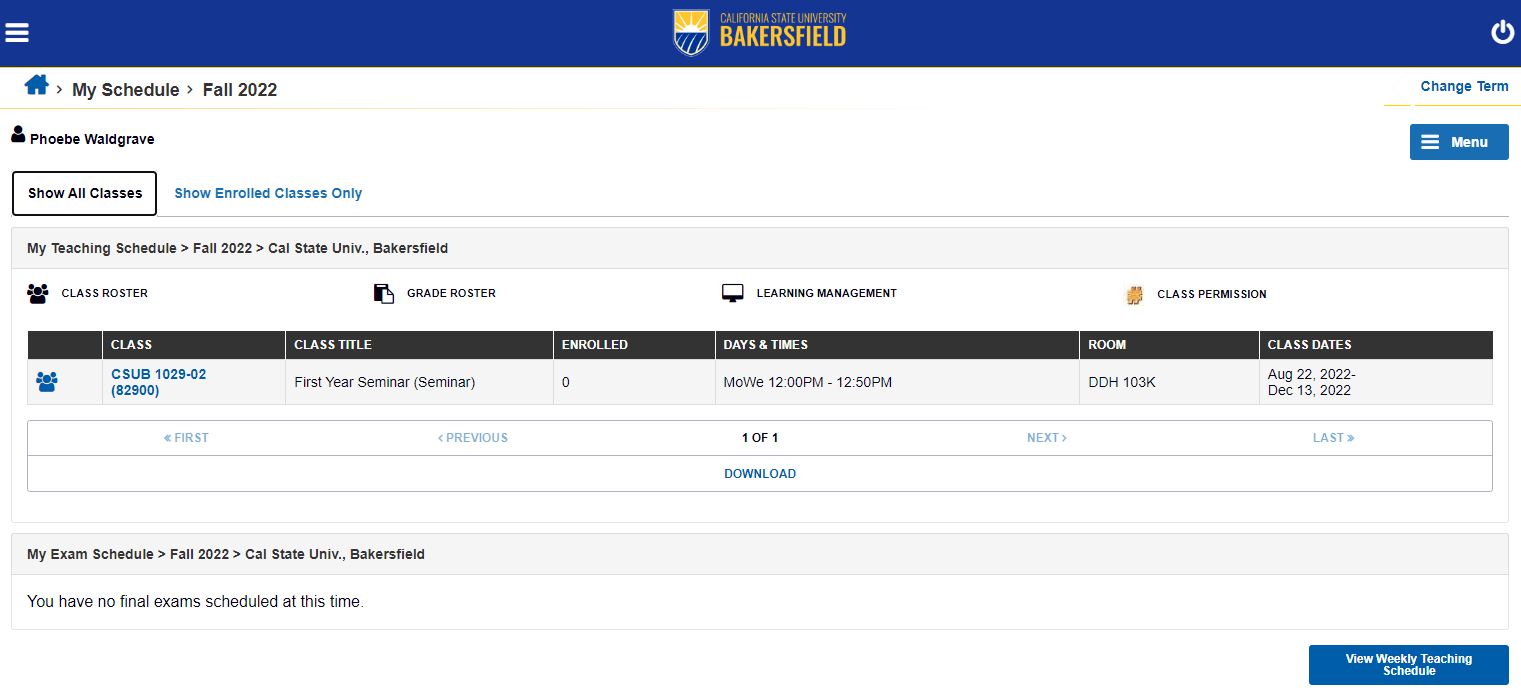Download the teaching schedule
The width and height of the screenshot is (1521, 696).
pos(760,474)
